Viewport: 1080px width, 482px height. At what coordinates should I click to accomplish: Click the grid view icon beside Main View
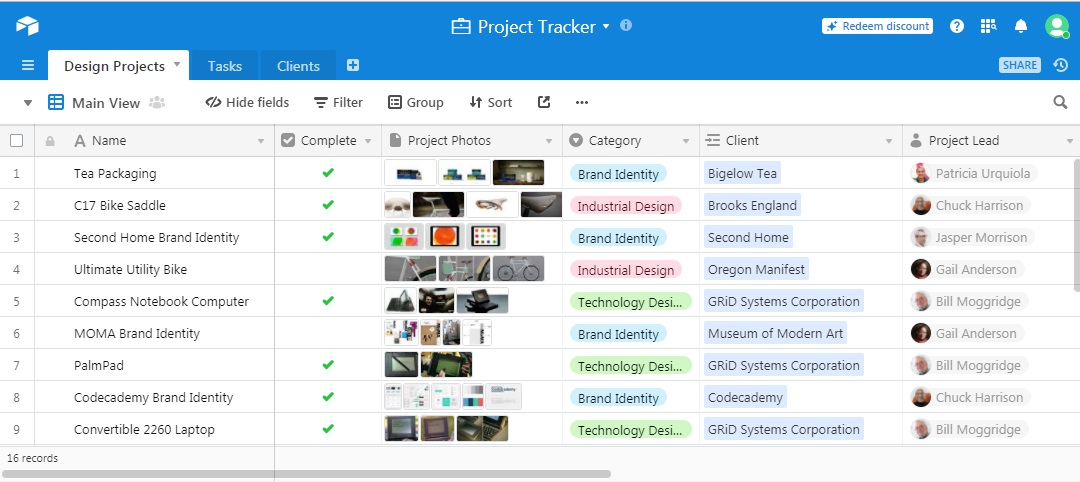coord(56,103)
